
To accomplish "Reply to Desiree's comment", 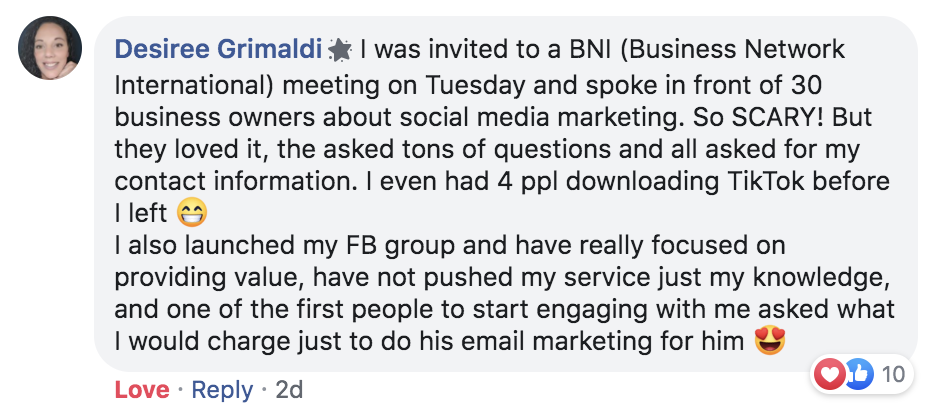I will [x=222, y=390].
